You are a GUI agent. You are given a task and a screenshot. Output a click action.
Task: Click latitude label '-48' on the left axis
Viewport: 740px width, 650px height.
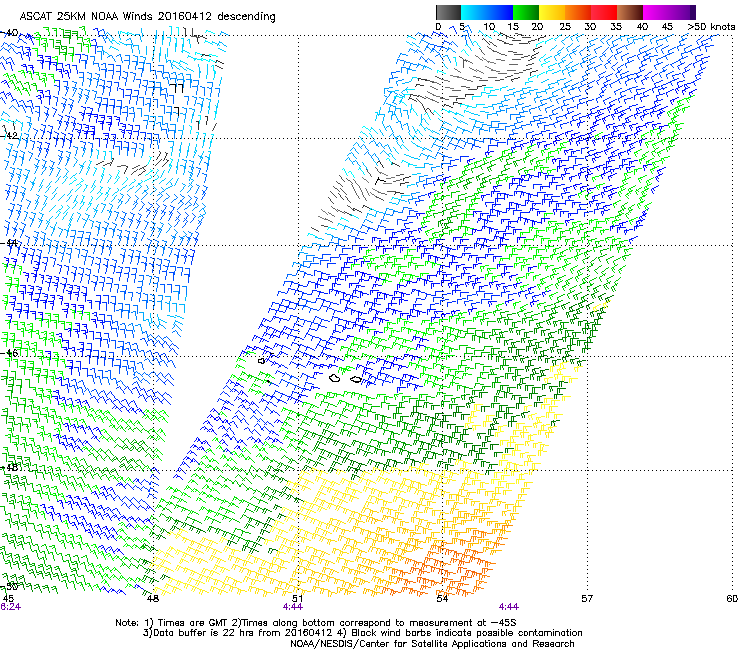pyautogui.click(x=9, y=467)
